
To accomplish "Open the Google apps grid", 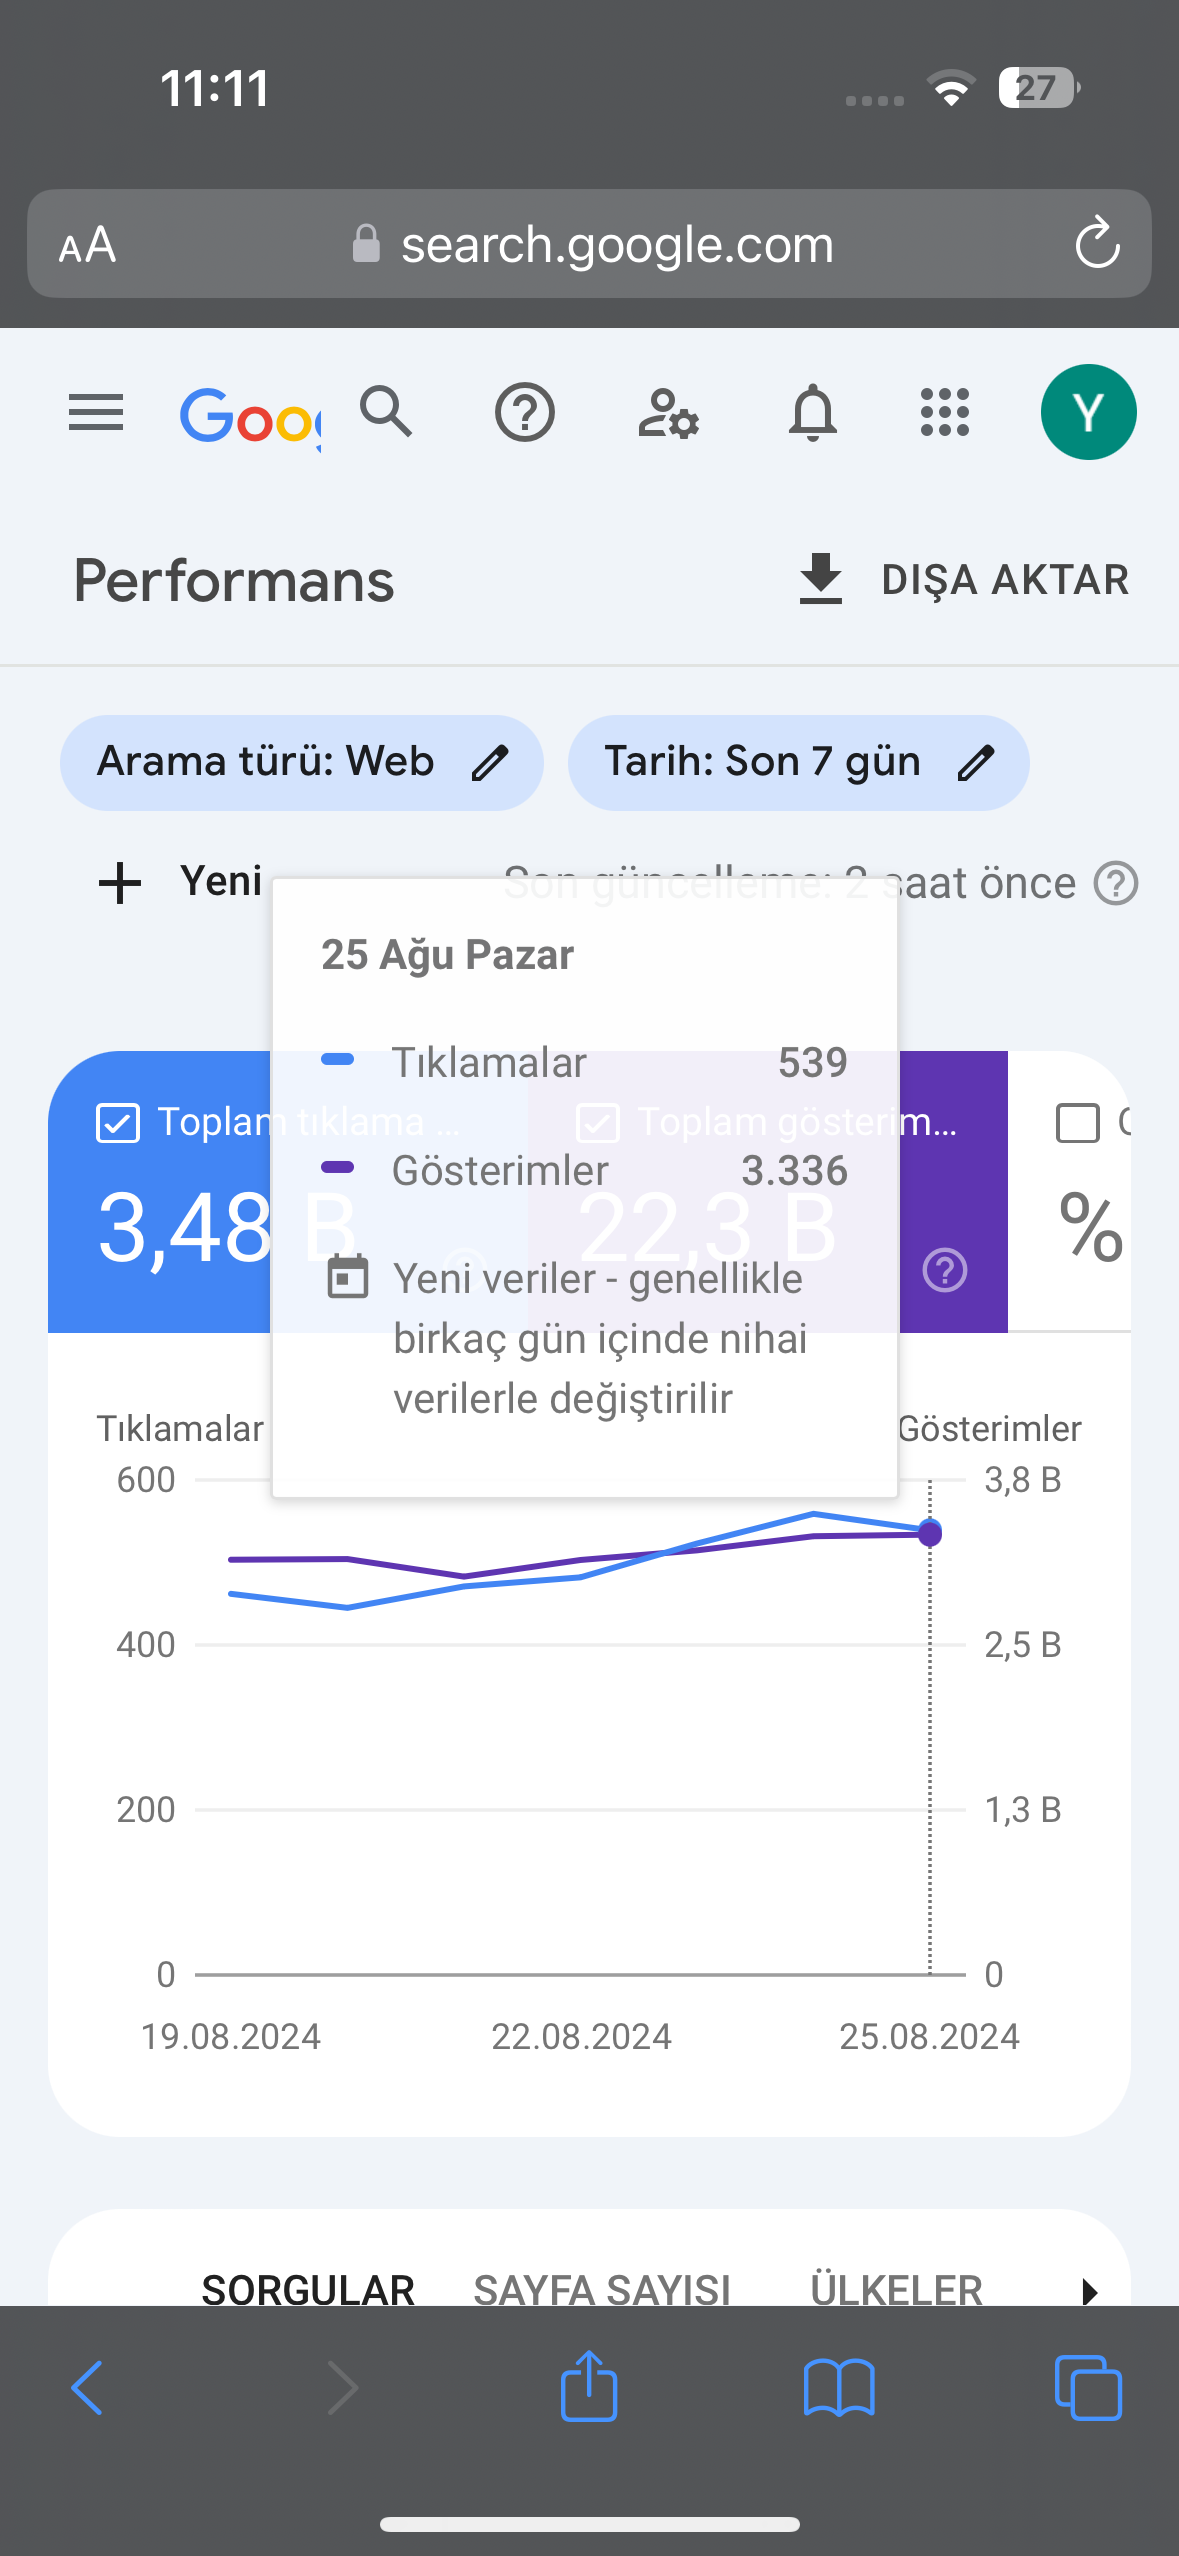I will click(945, 412).
